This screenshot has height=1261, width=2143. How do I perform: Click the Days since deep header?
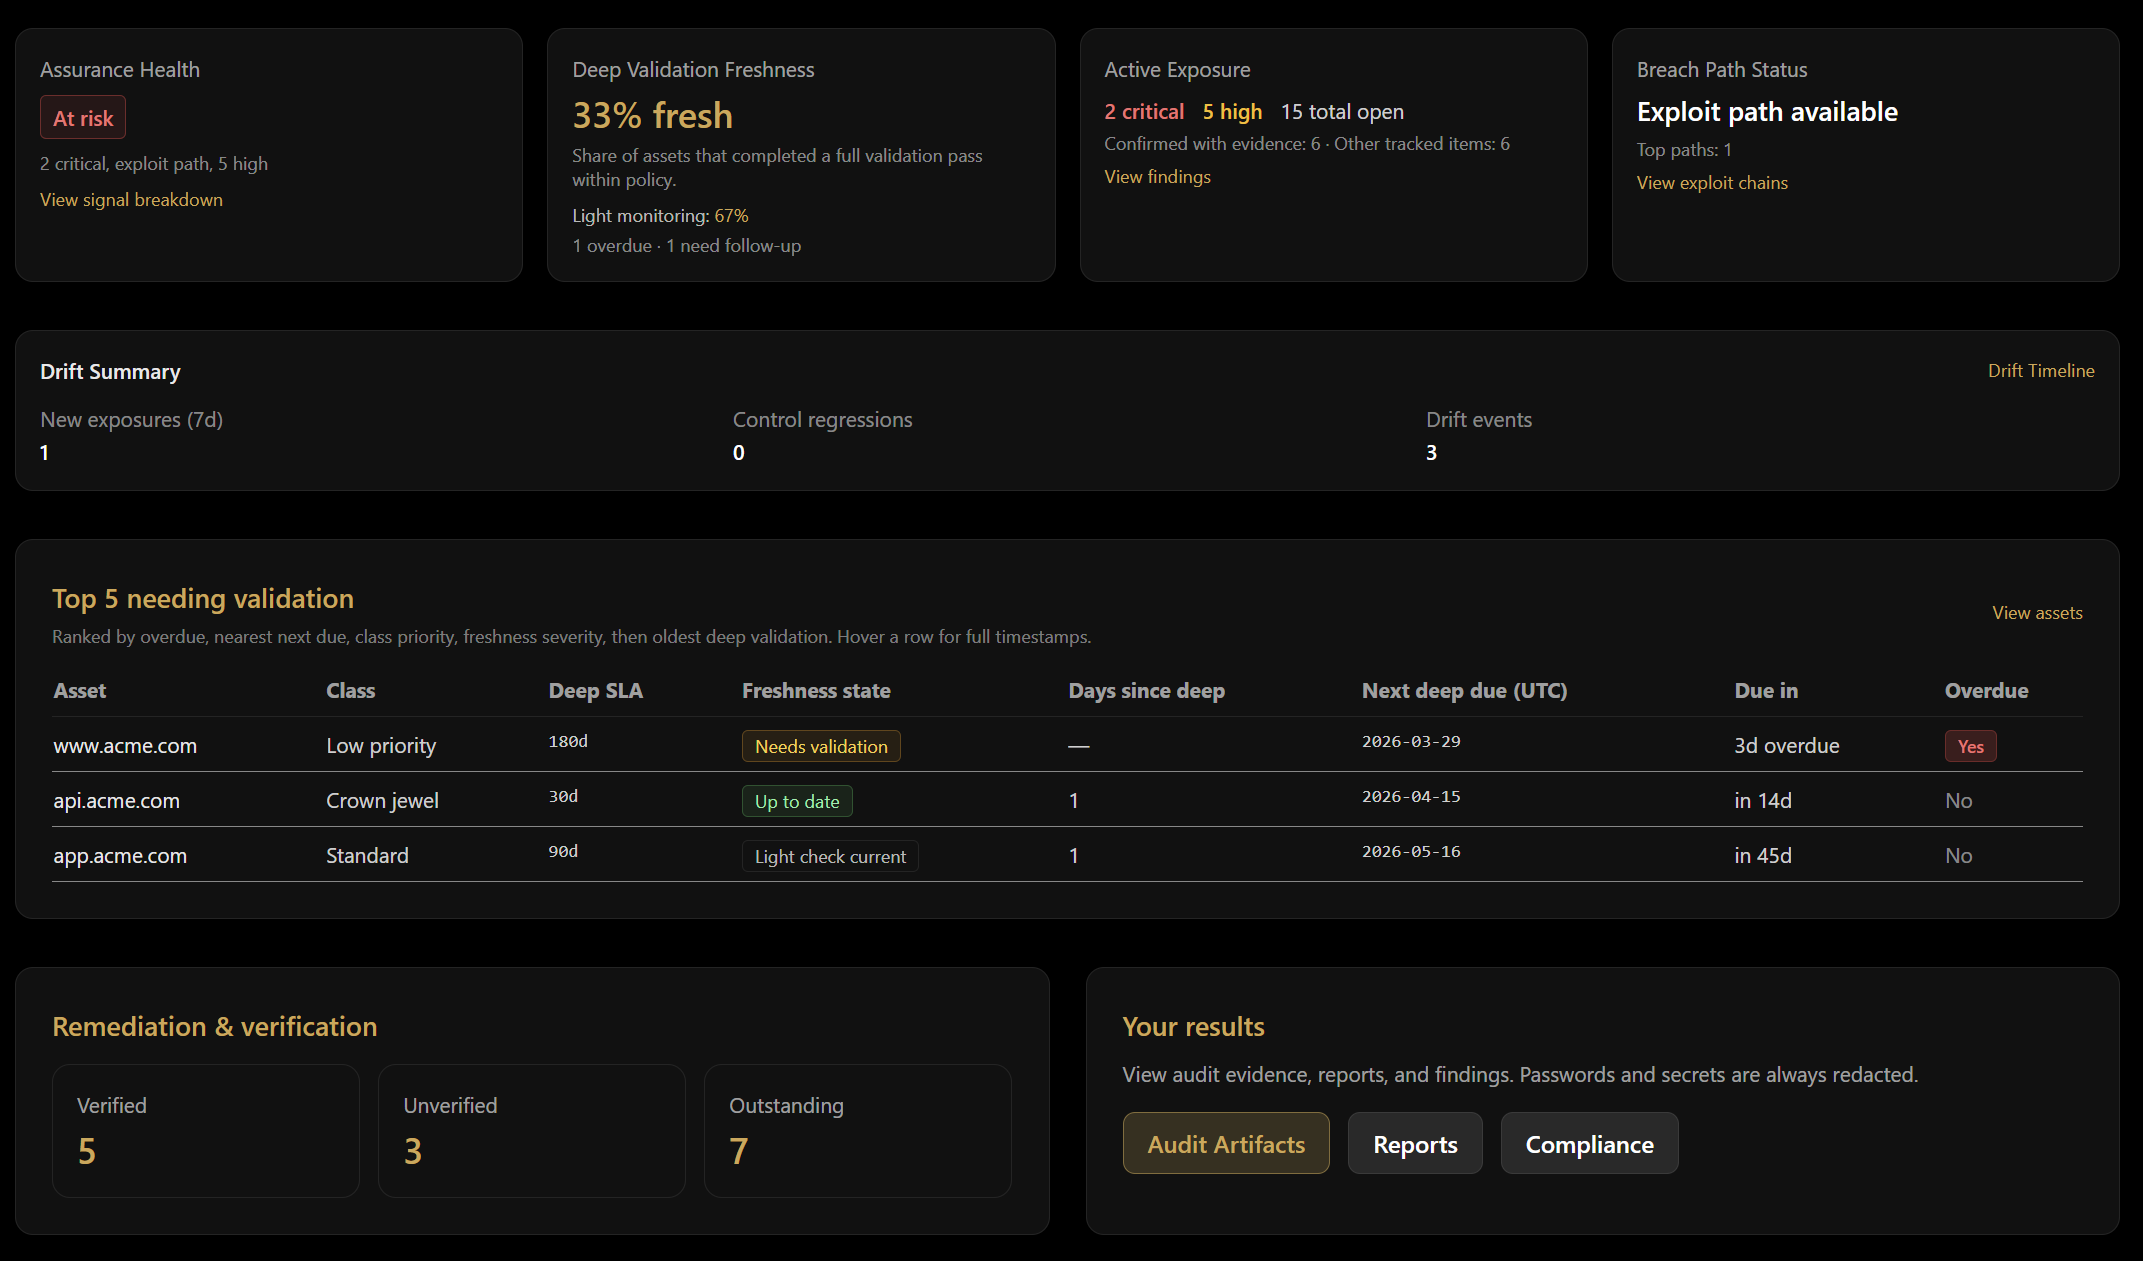tap(1146, 691)
